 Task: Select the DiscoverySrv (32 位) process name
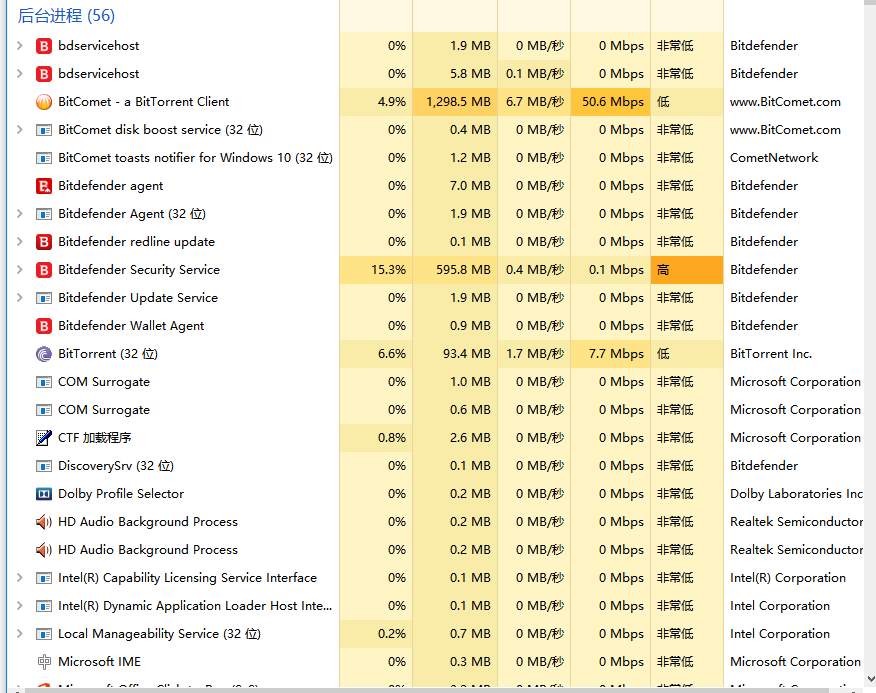(x=116, y=466)
